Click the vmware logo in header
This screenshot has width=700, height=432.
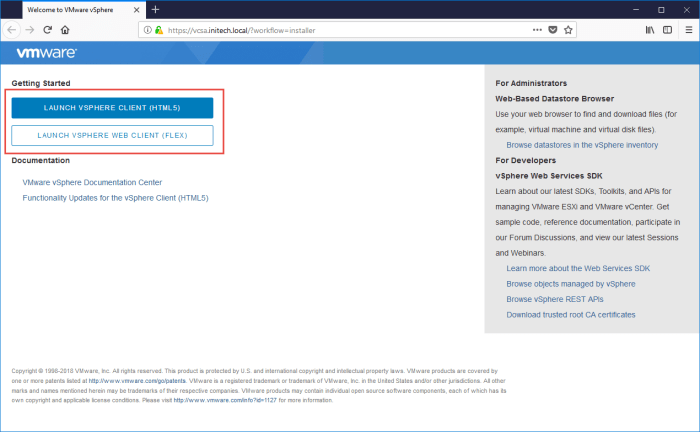point(46,53)
